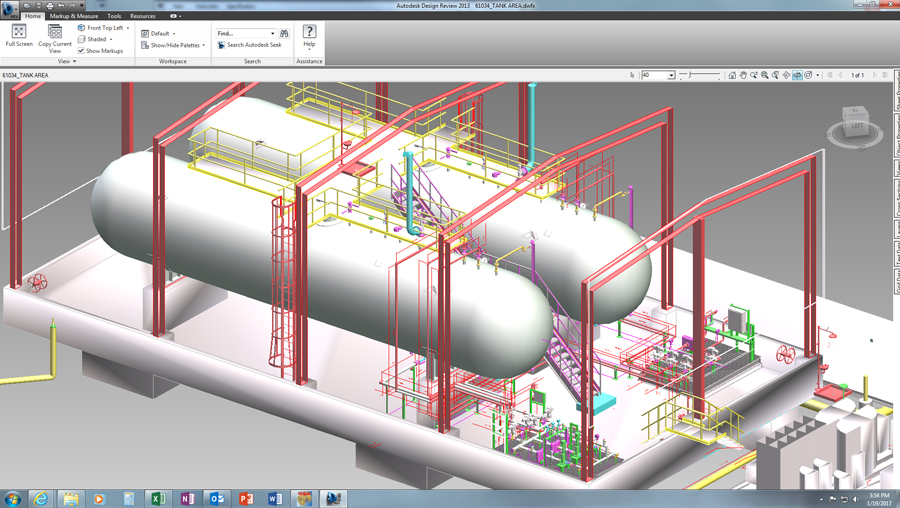Screen dimensions: 900x508
Task: Open the Tools ribbon tab
Action: [114, 16]
